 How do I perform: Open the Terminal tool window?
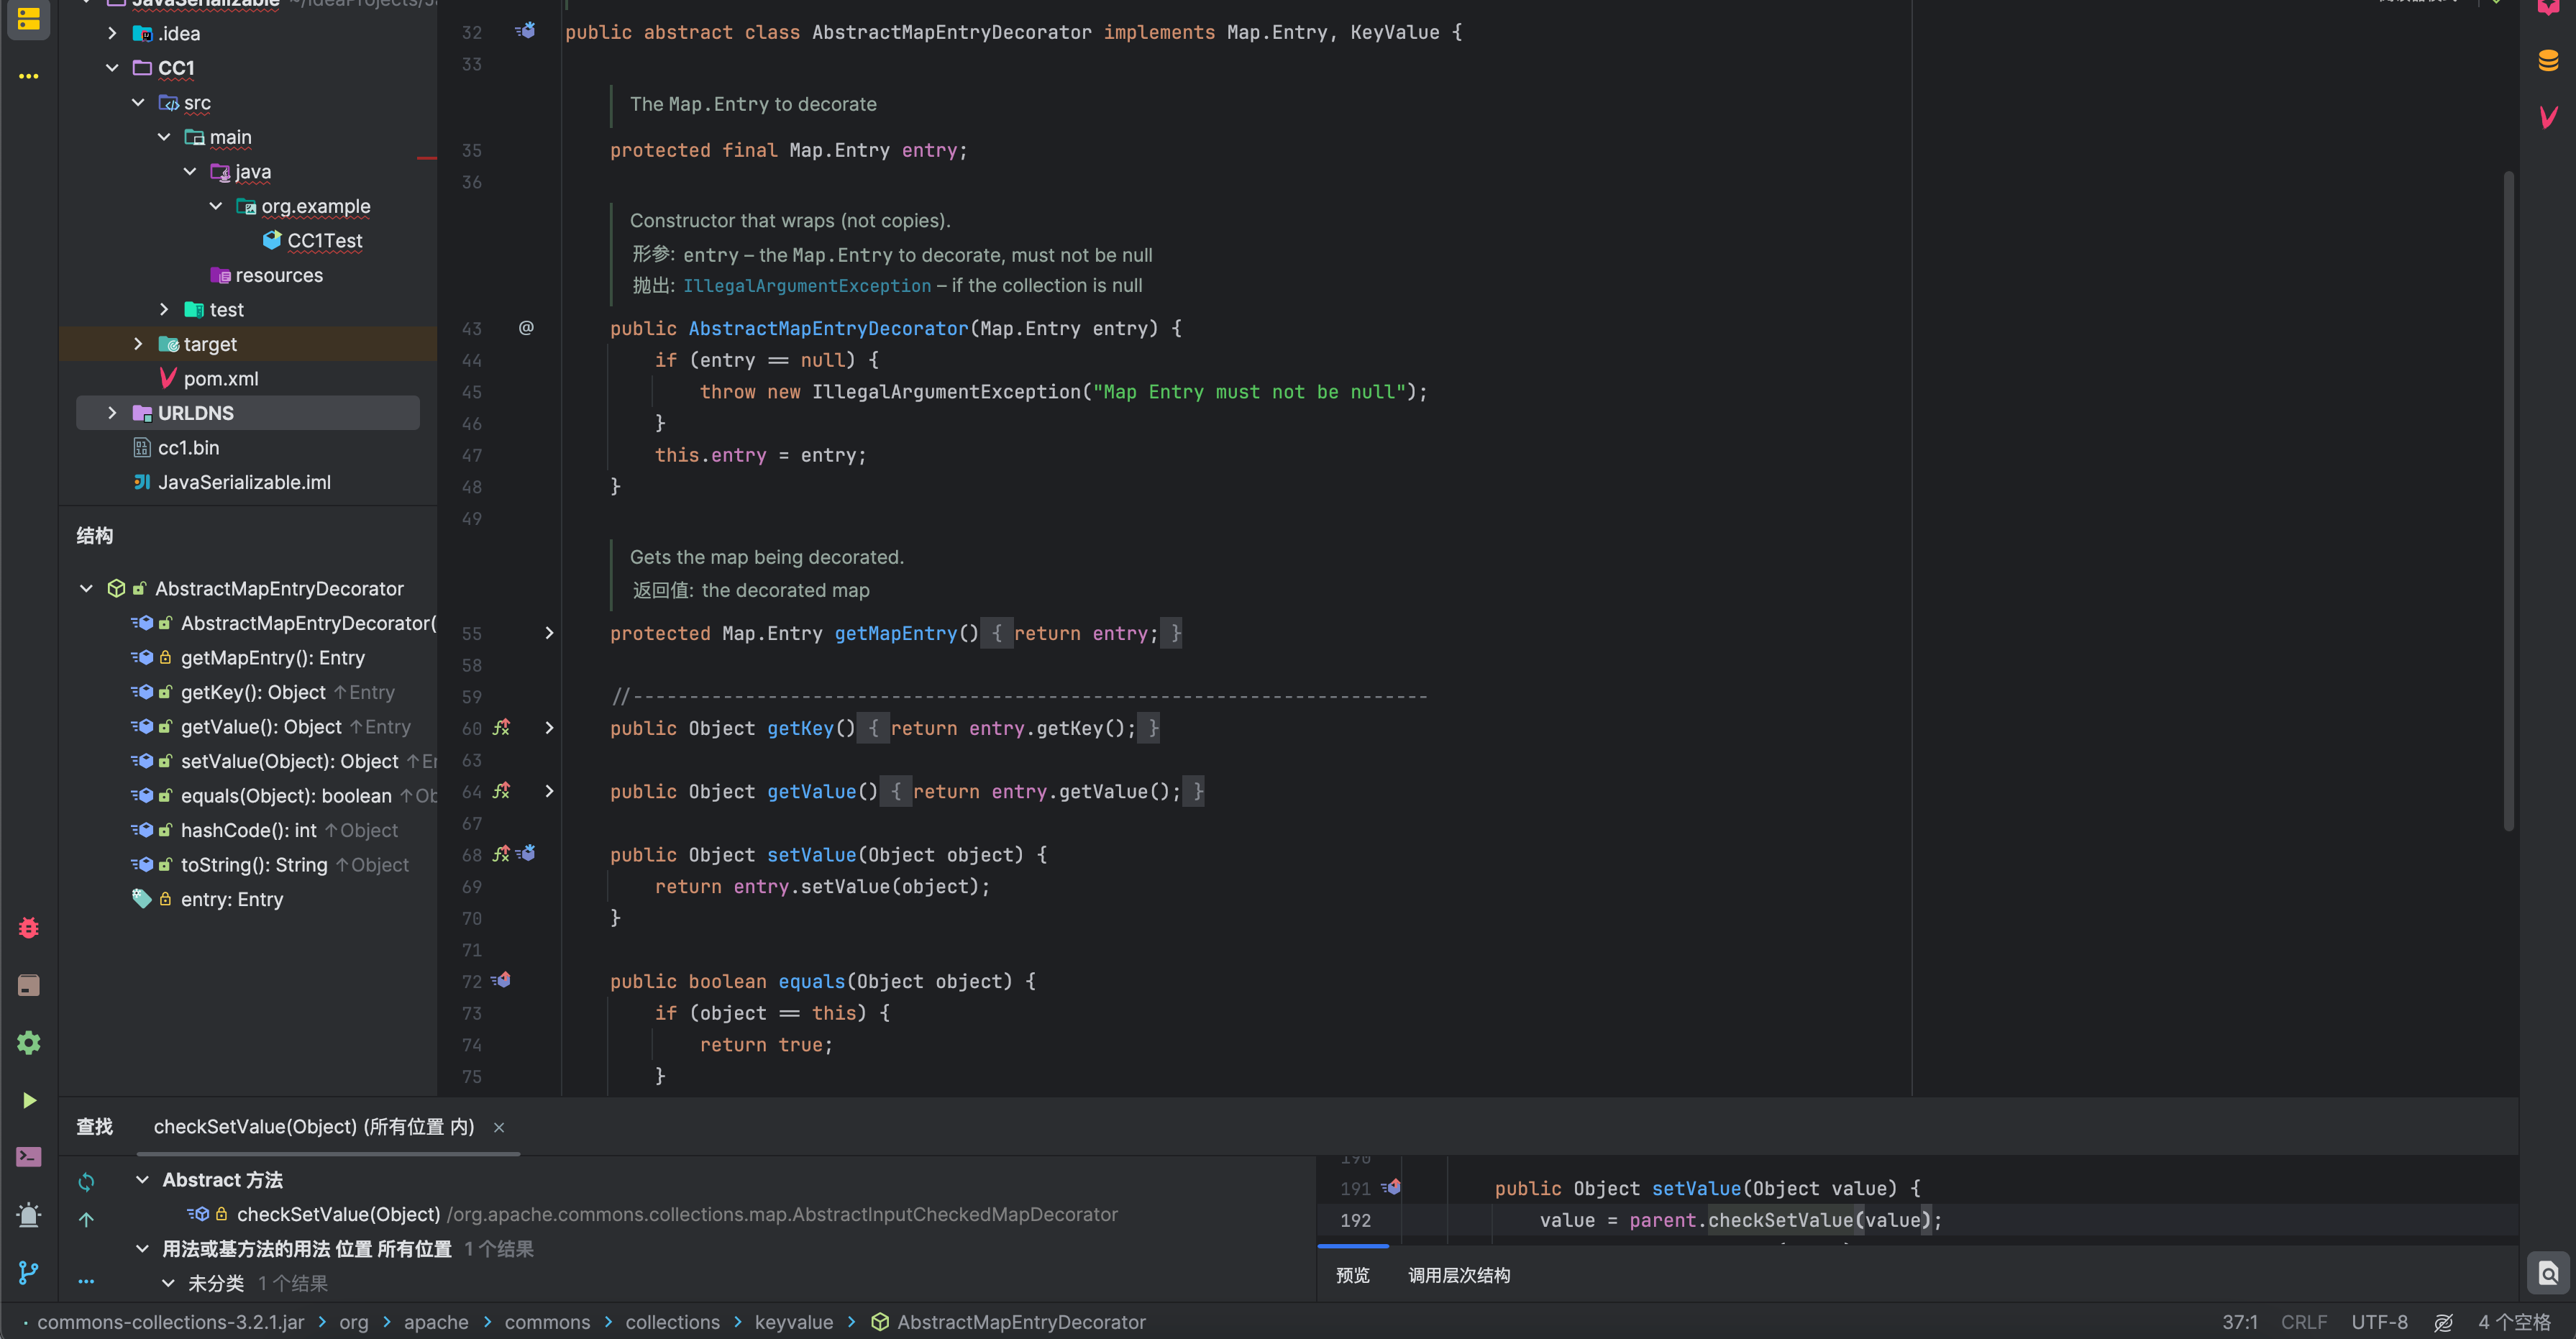tap(28, 1157)
